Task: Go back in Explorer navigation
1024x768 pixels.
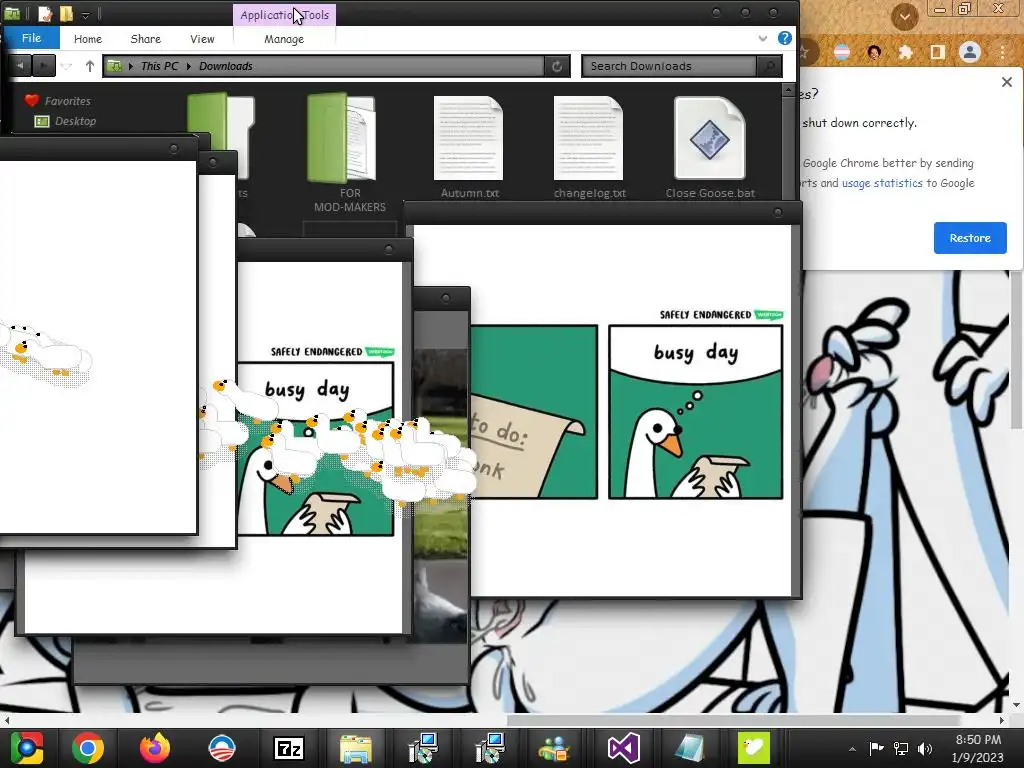Action: pos(20,65)
